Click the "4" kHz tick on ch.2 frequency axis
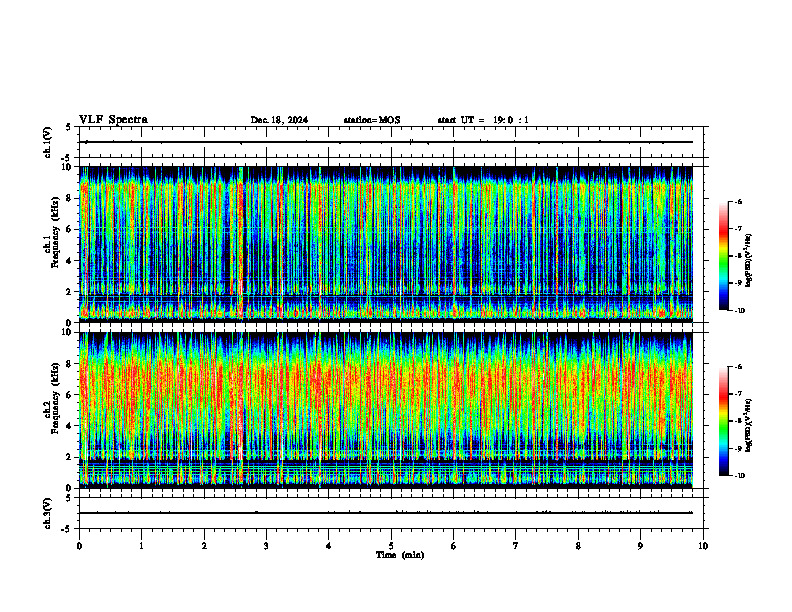 [x=70, y=427]
